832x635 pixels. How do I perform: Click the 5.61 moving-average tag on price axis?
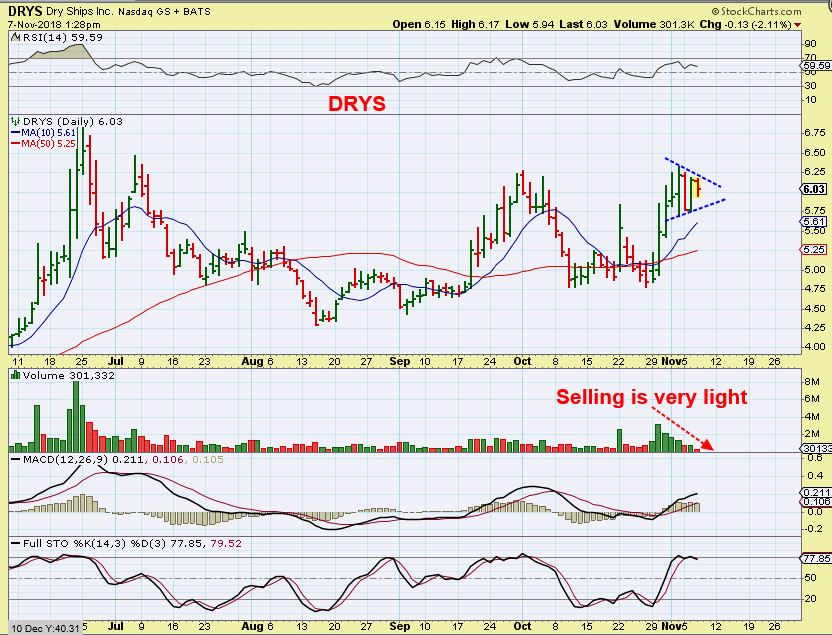click(813, 222)
